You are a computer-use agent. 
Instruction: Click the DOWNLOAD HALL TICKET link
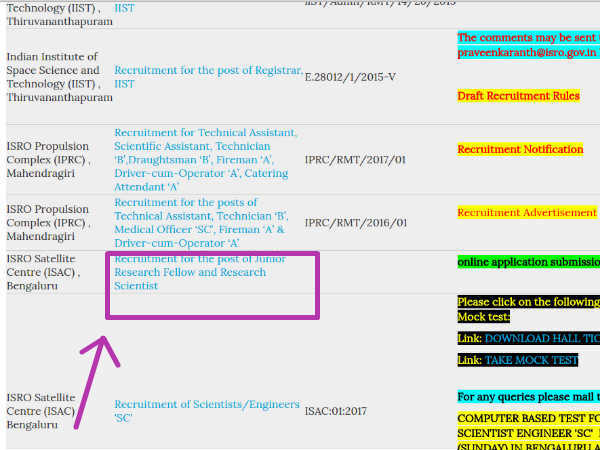coord(542,338)
